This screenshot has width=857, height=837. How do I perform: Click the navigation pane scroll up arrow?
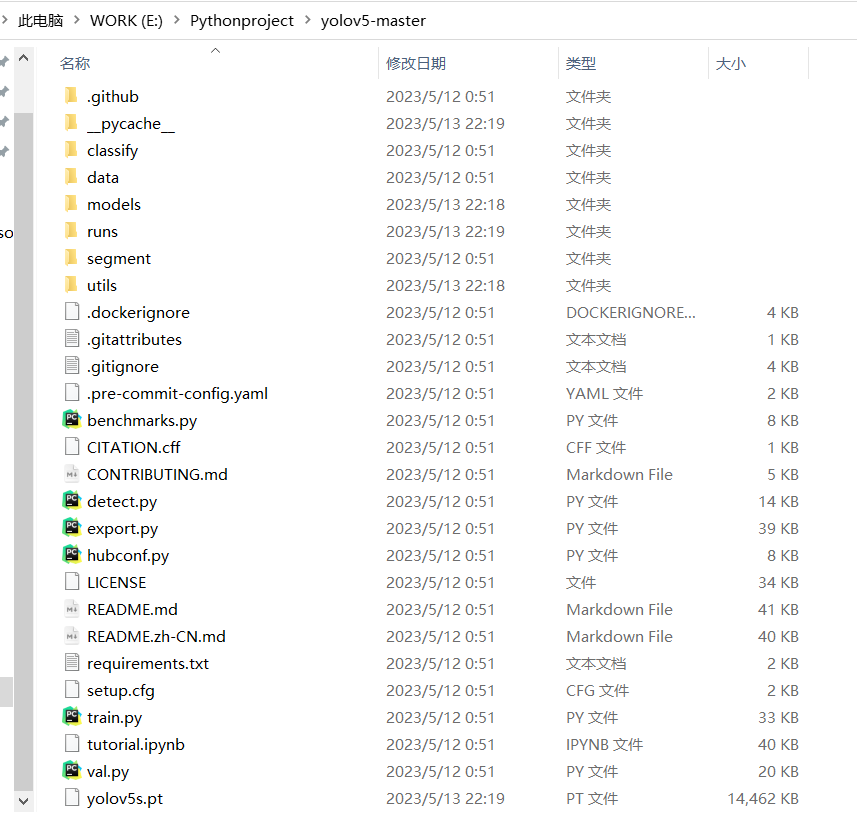pyautogui.click(x=24, y=58)
